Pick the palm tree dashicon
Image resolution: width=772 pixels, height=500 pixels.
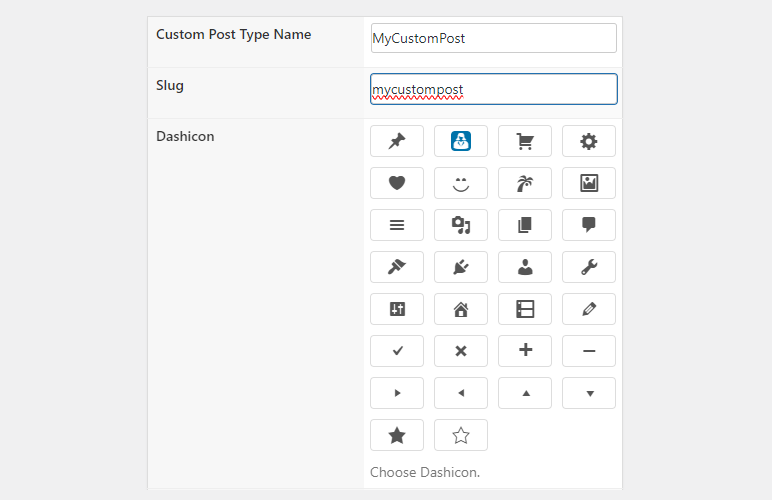click(525, 183)
